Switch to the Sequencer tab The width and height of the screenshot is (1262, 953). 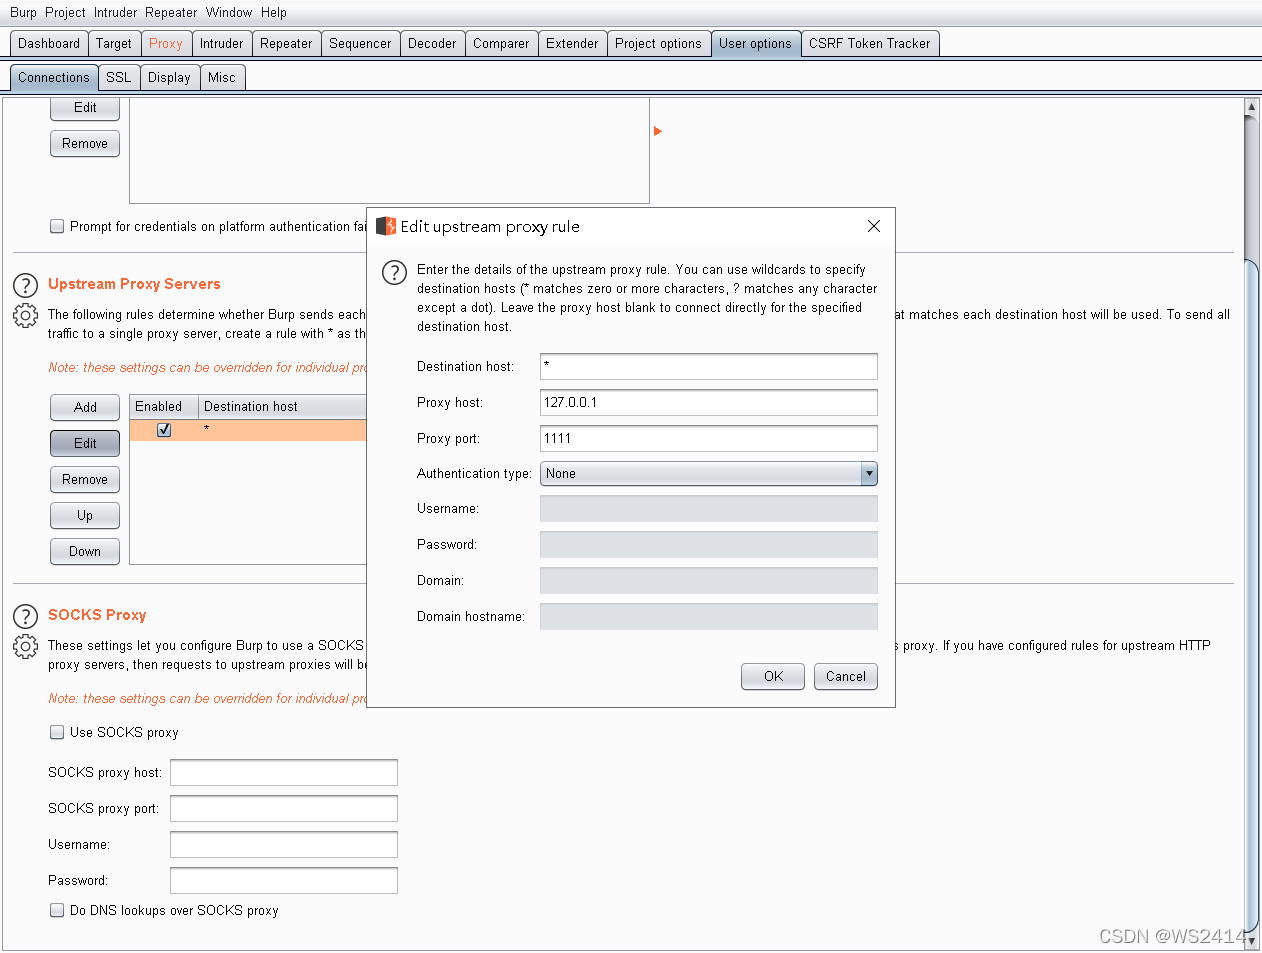(360, 43)
